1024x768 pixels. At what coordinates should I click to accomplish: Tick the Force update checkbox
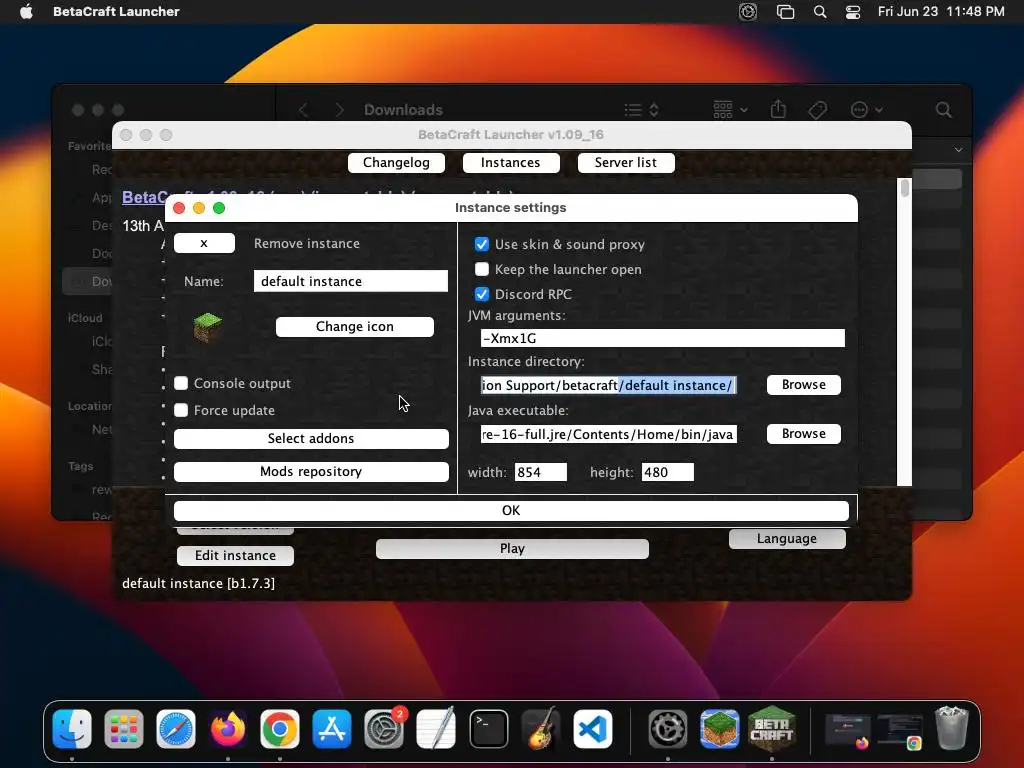(181, 410)
